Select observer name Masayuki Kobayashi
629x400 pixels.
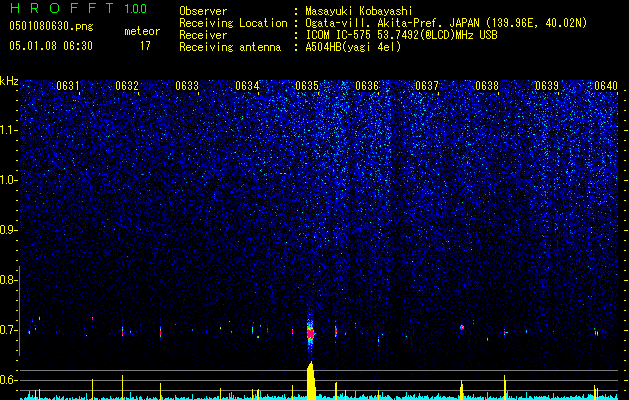(x=359, y=11)
